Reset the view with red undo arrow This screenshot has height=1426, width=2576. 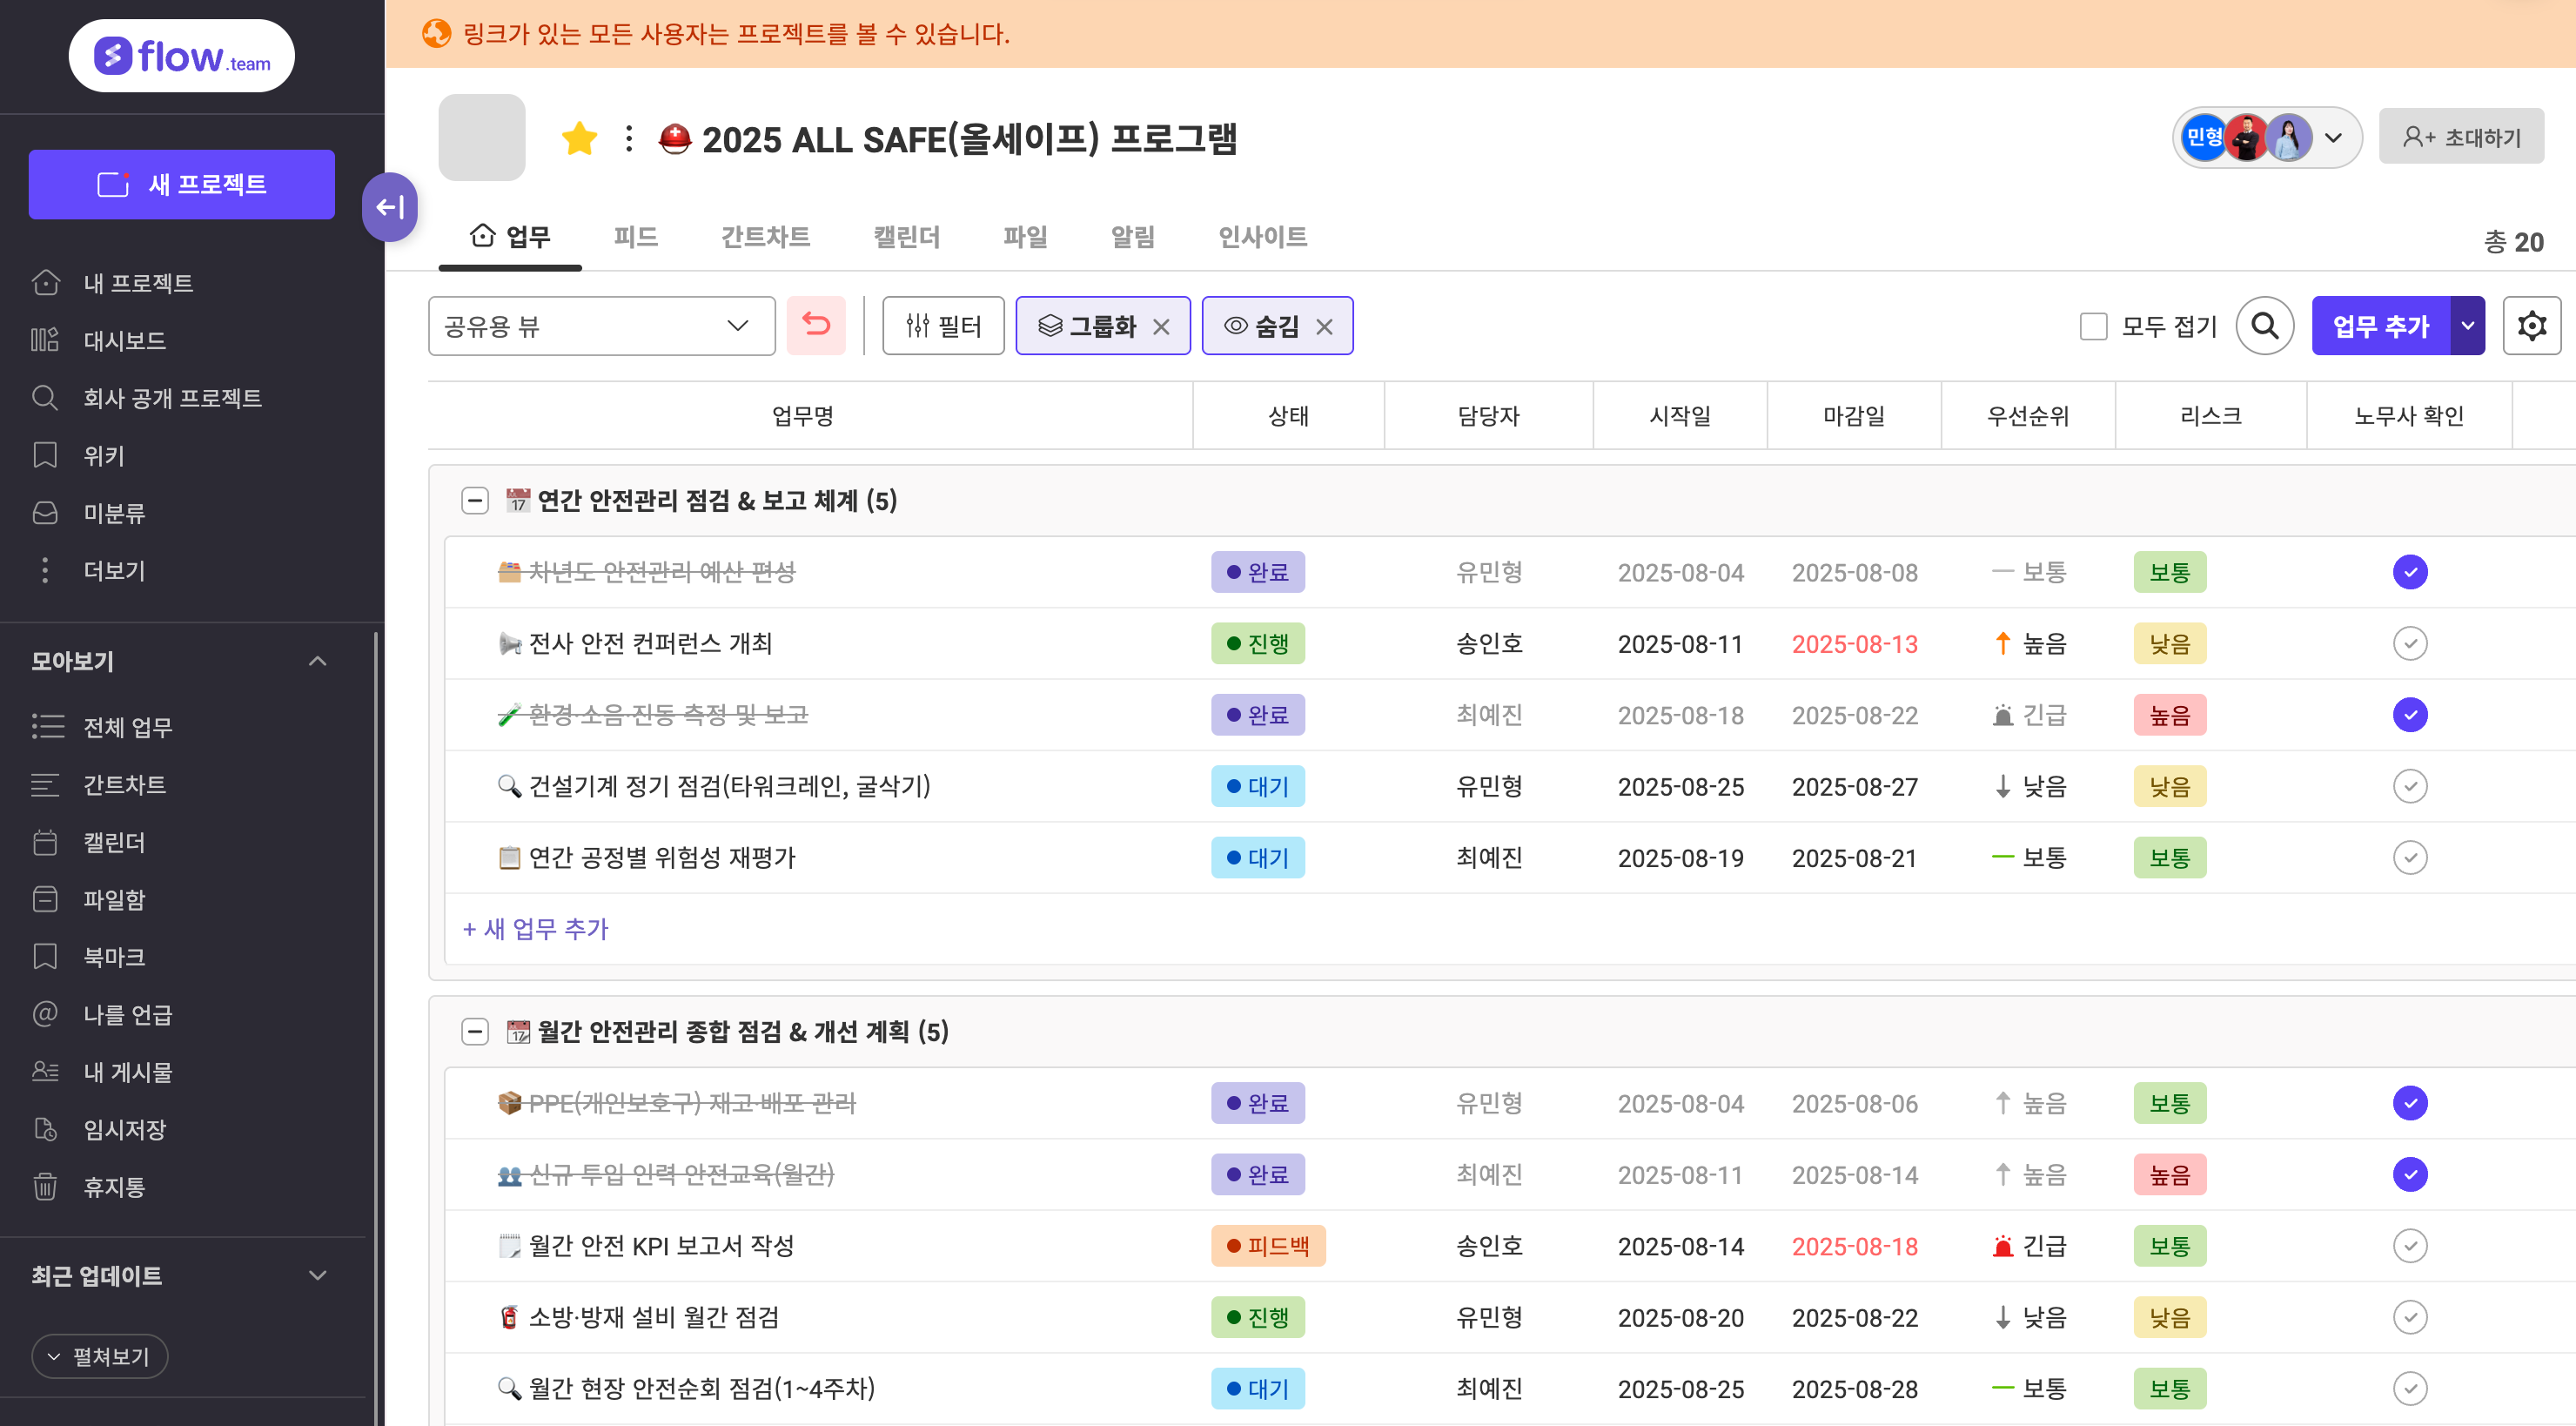pos(816,326)
